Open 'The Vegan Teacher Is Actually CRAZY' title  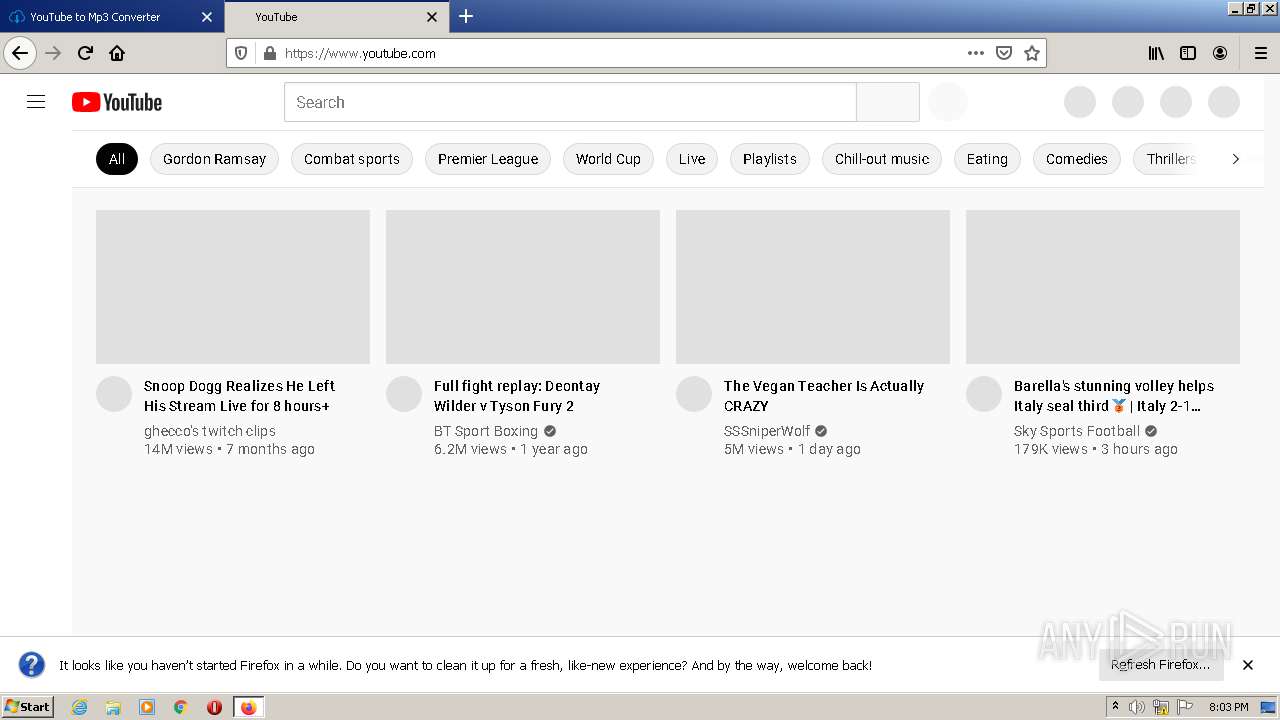click(x=824, y=396)
